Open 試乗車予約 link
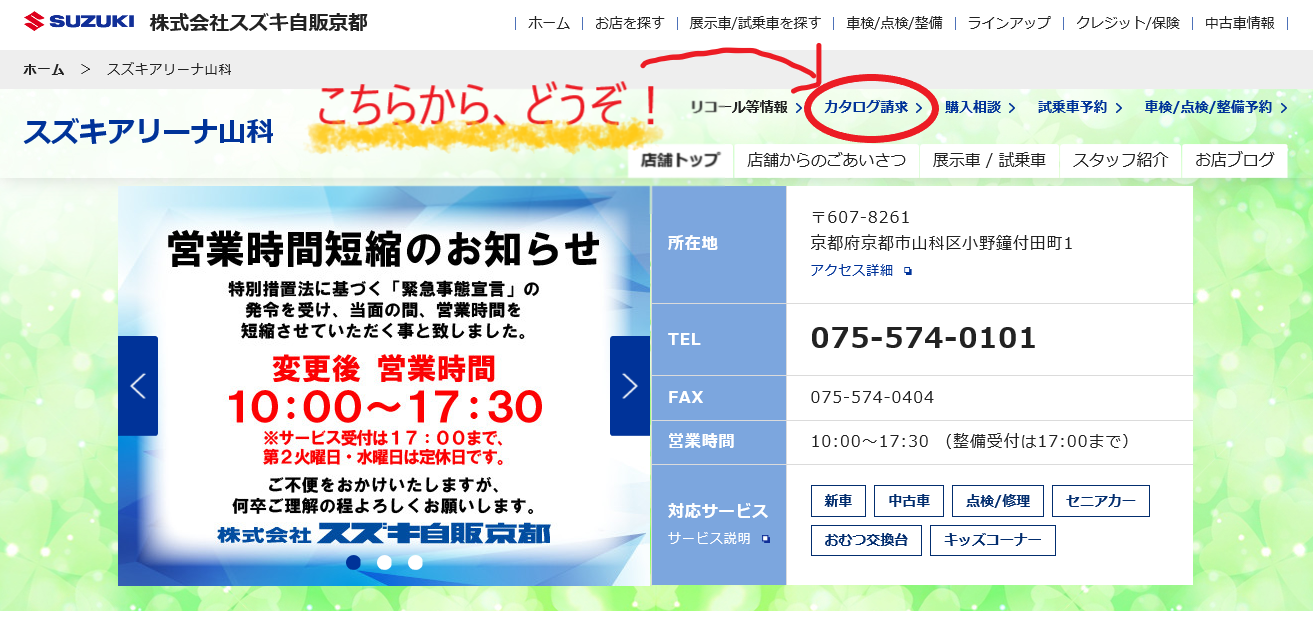Image resolution: width=1313 pixels, height=639 pixels. [x=1080, y=107]
